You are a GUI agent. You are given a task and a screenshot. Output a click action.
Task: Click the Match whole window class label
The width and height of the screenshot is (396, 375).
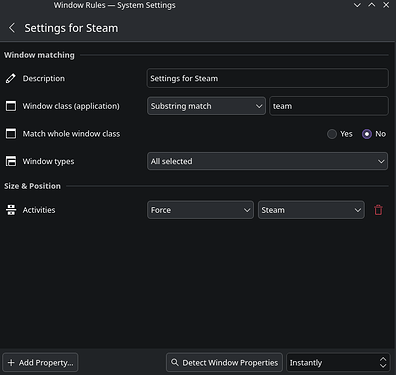point(71,134)
